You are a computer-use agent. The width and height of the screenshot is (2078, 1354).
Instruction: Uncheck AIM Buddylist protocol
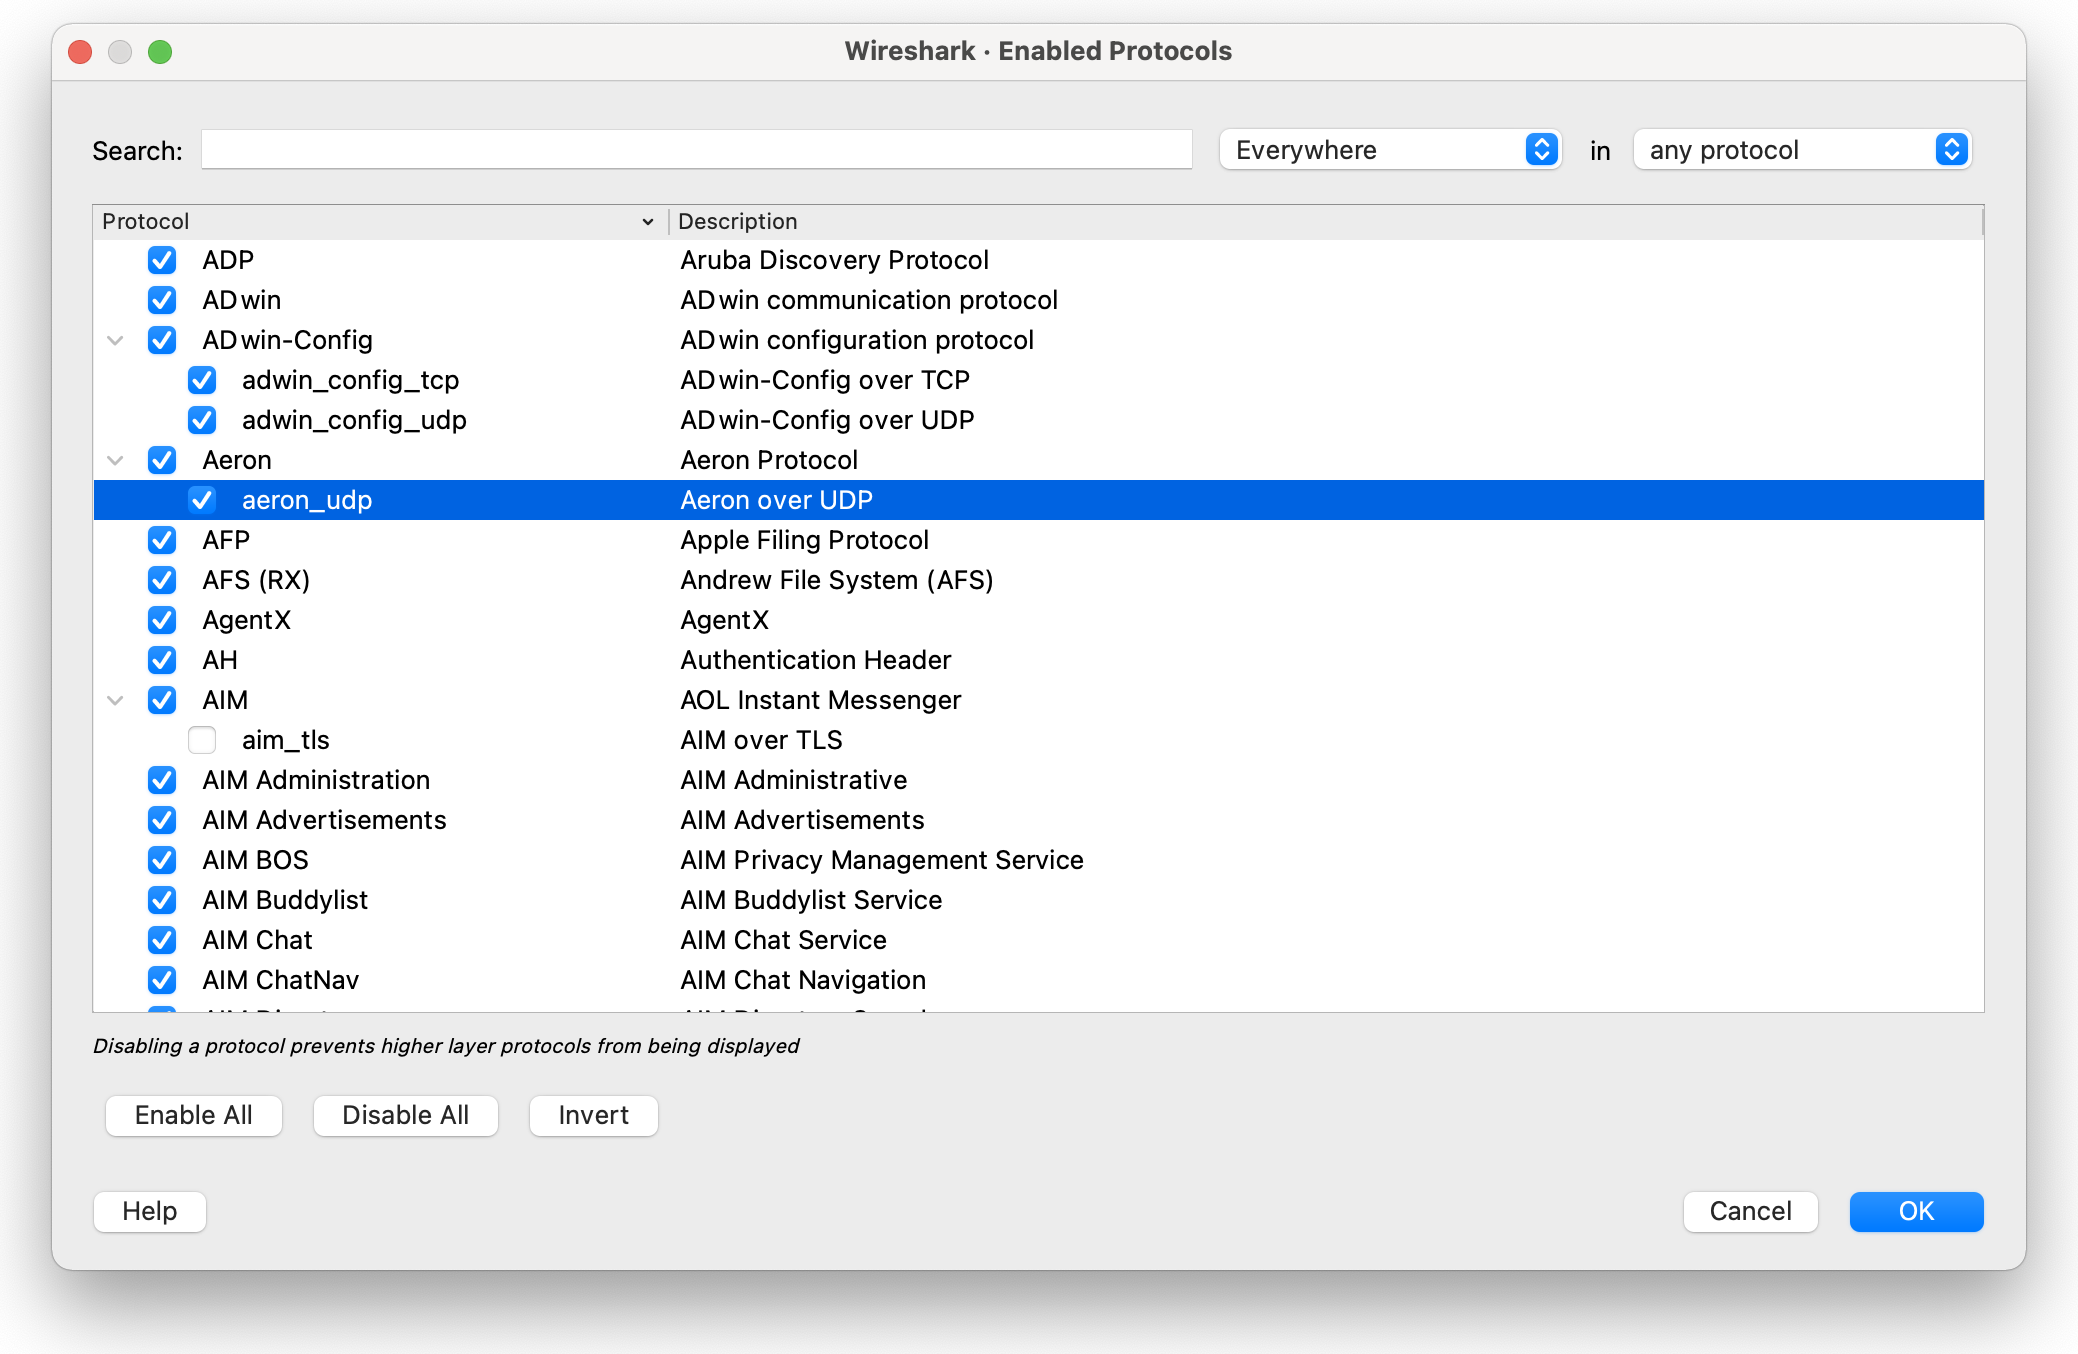point(162,900)
